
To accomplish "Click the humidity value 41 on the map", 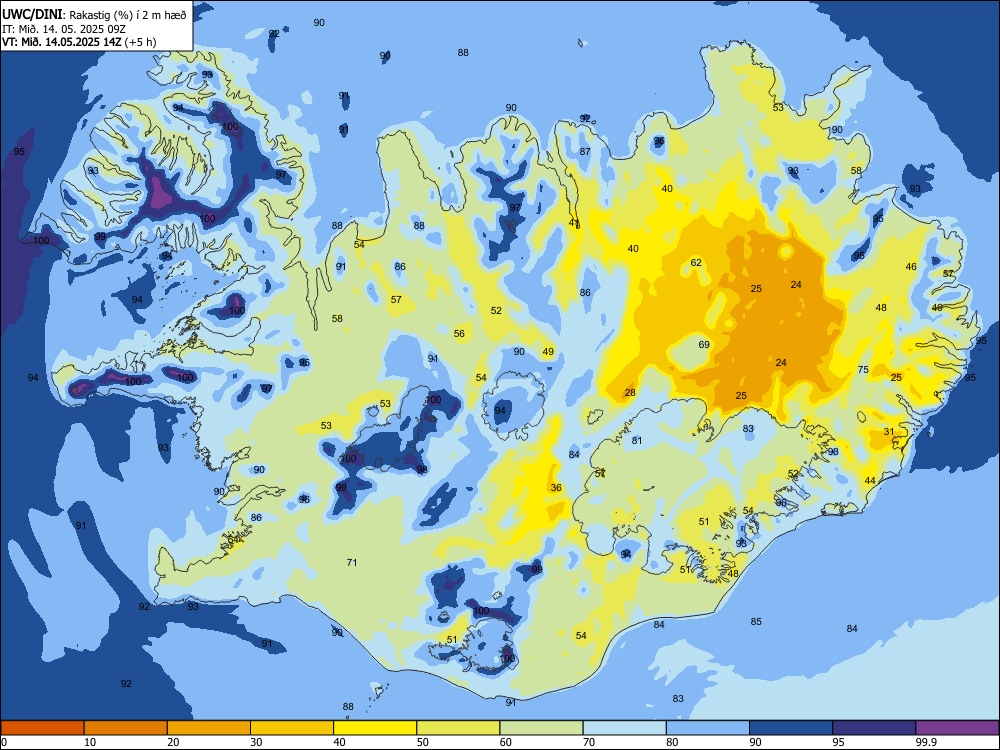I will [x=574, y=223].
